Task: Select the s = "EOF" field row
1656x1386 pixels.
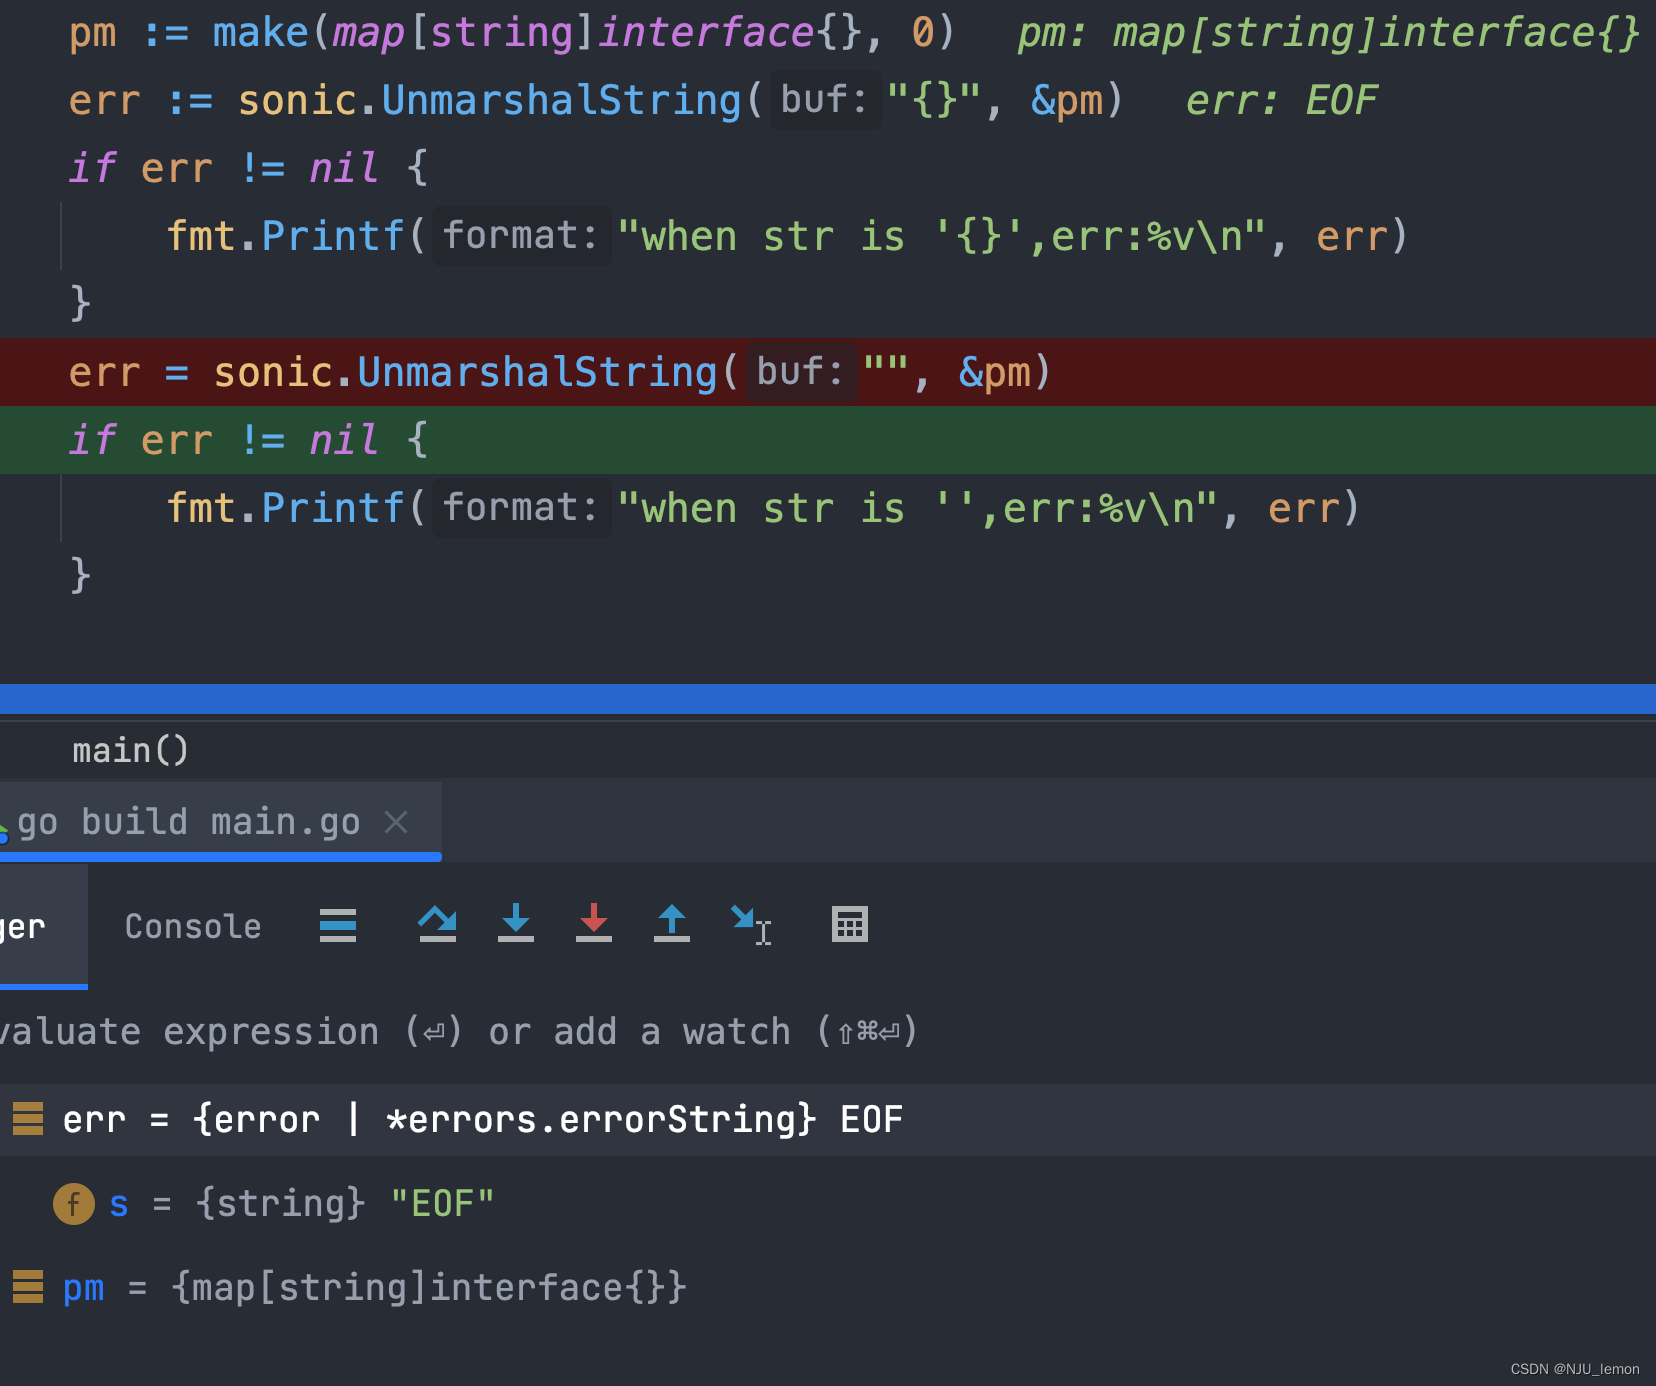Action: coord(828,1204)
